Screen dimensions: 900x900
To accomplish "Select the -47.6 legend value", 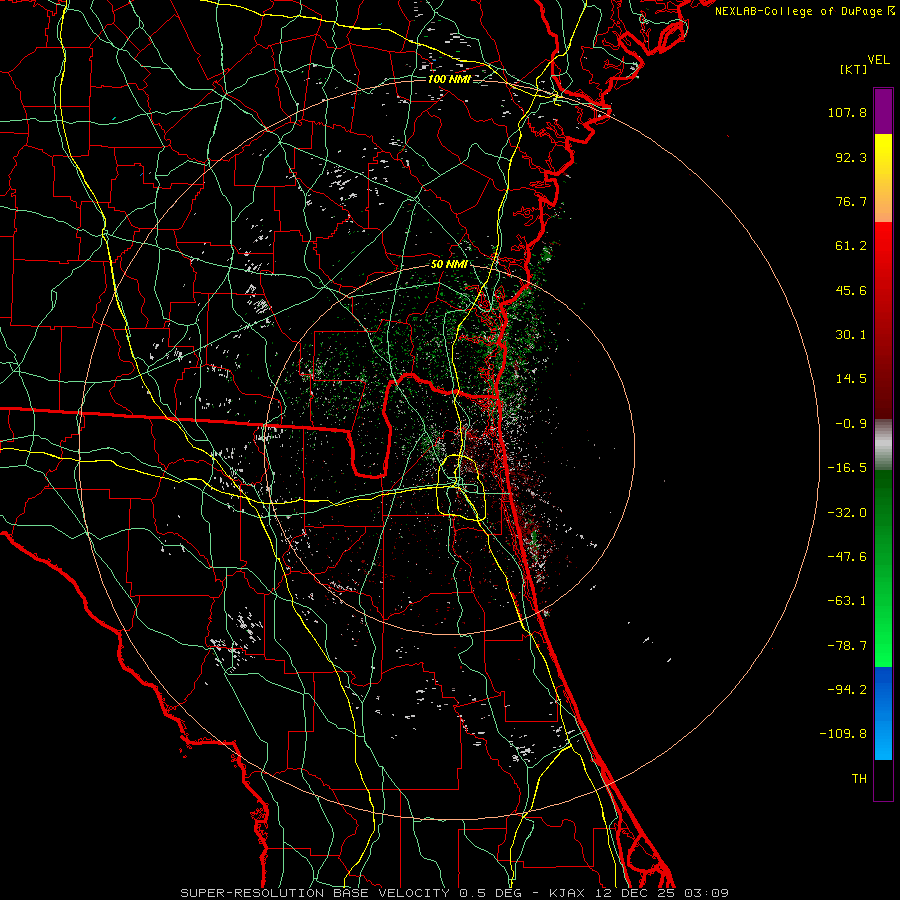I will click(847, 557).
